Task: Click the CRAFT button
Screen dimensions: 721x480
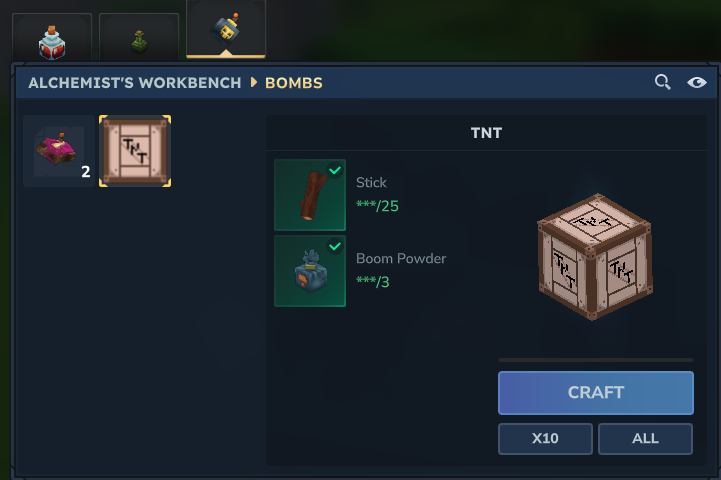Action: [x=596, y=393]
